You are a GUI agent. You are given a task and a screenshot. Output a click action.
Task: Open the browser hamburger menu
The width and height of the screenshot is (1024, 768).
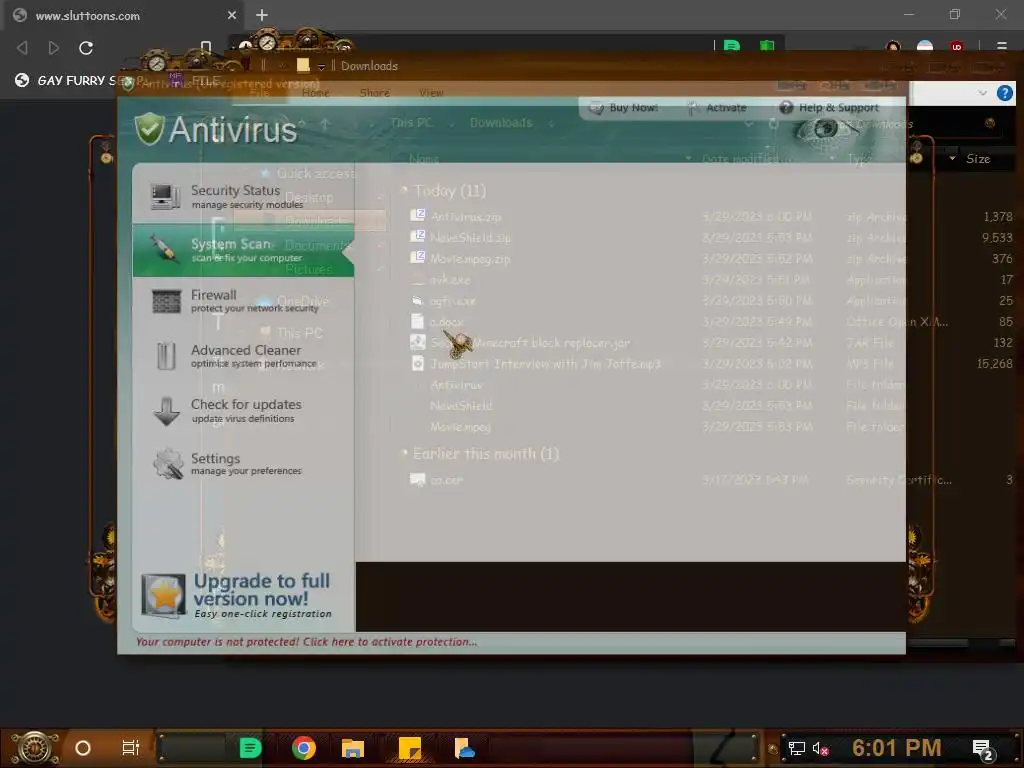[x=1002, y=46]
